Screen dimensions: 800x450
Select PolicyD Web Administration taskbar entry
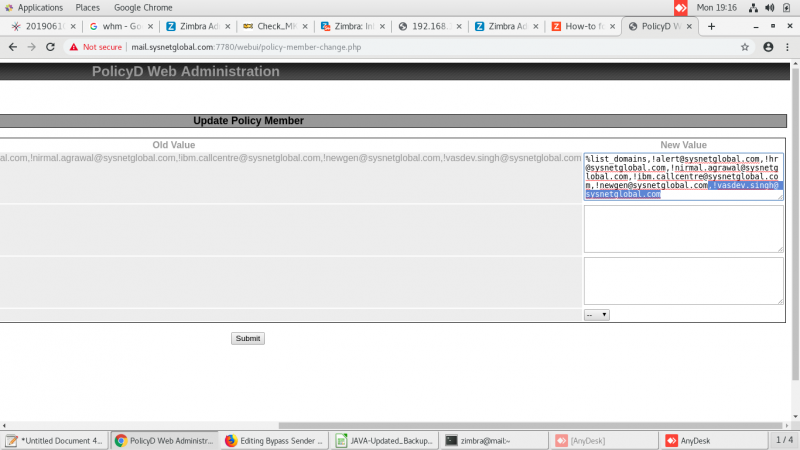(164, 441)
